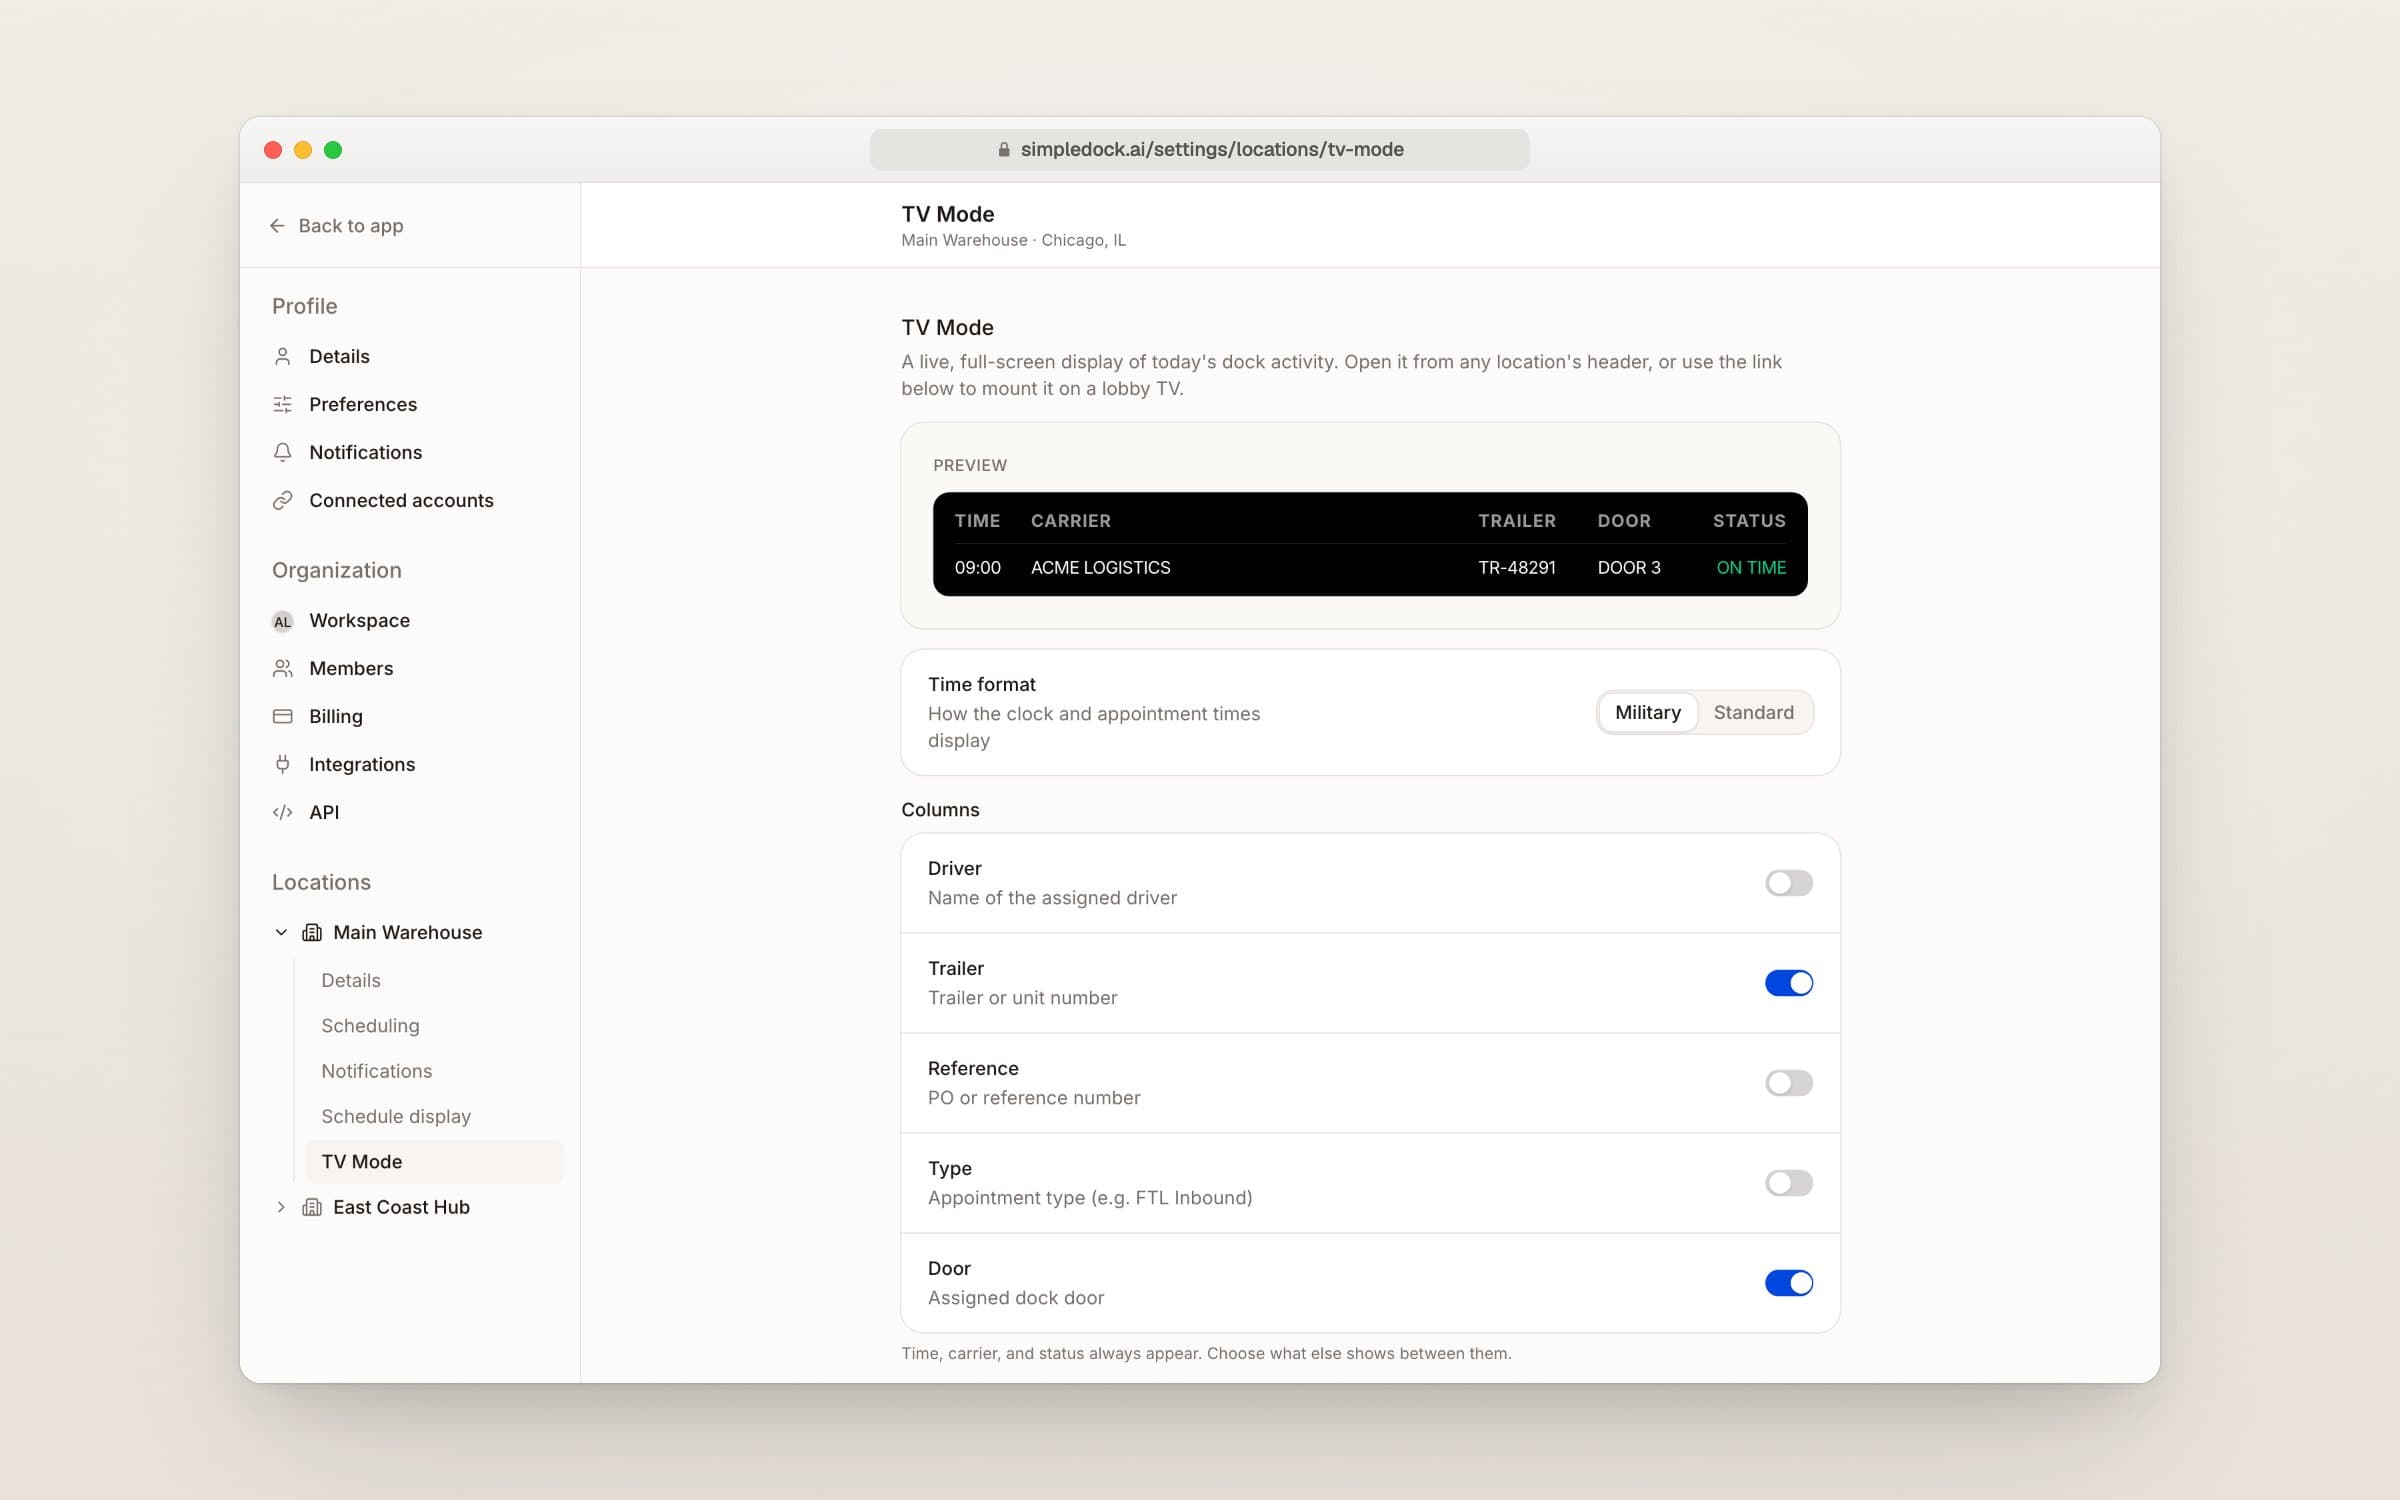The height and width of the screenshot is (1500, 2400).
Task: Enable the Type column toggle
Action: [1789, 1183]
